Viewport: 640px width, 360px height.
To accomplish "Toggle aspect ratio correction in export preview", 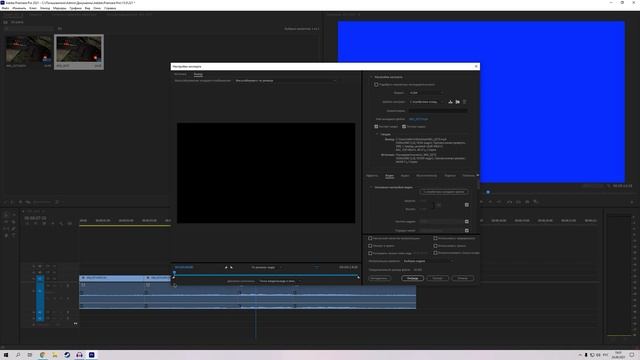I will [x=316, y=267].
